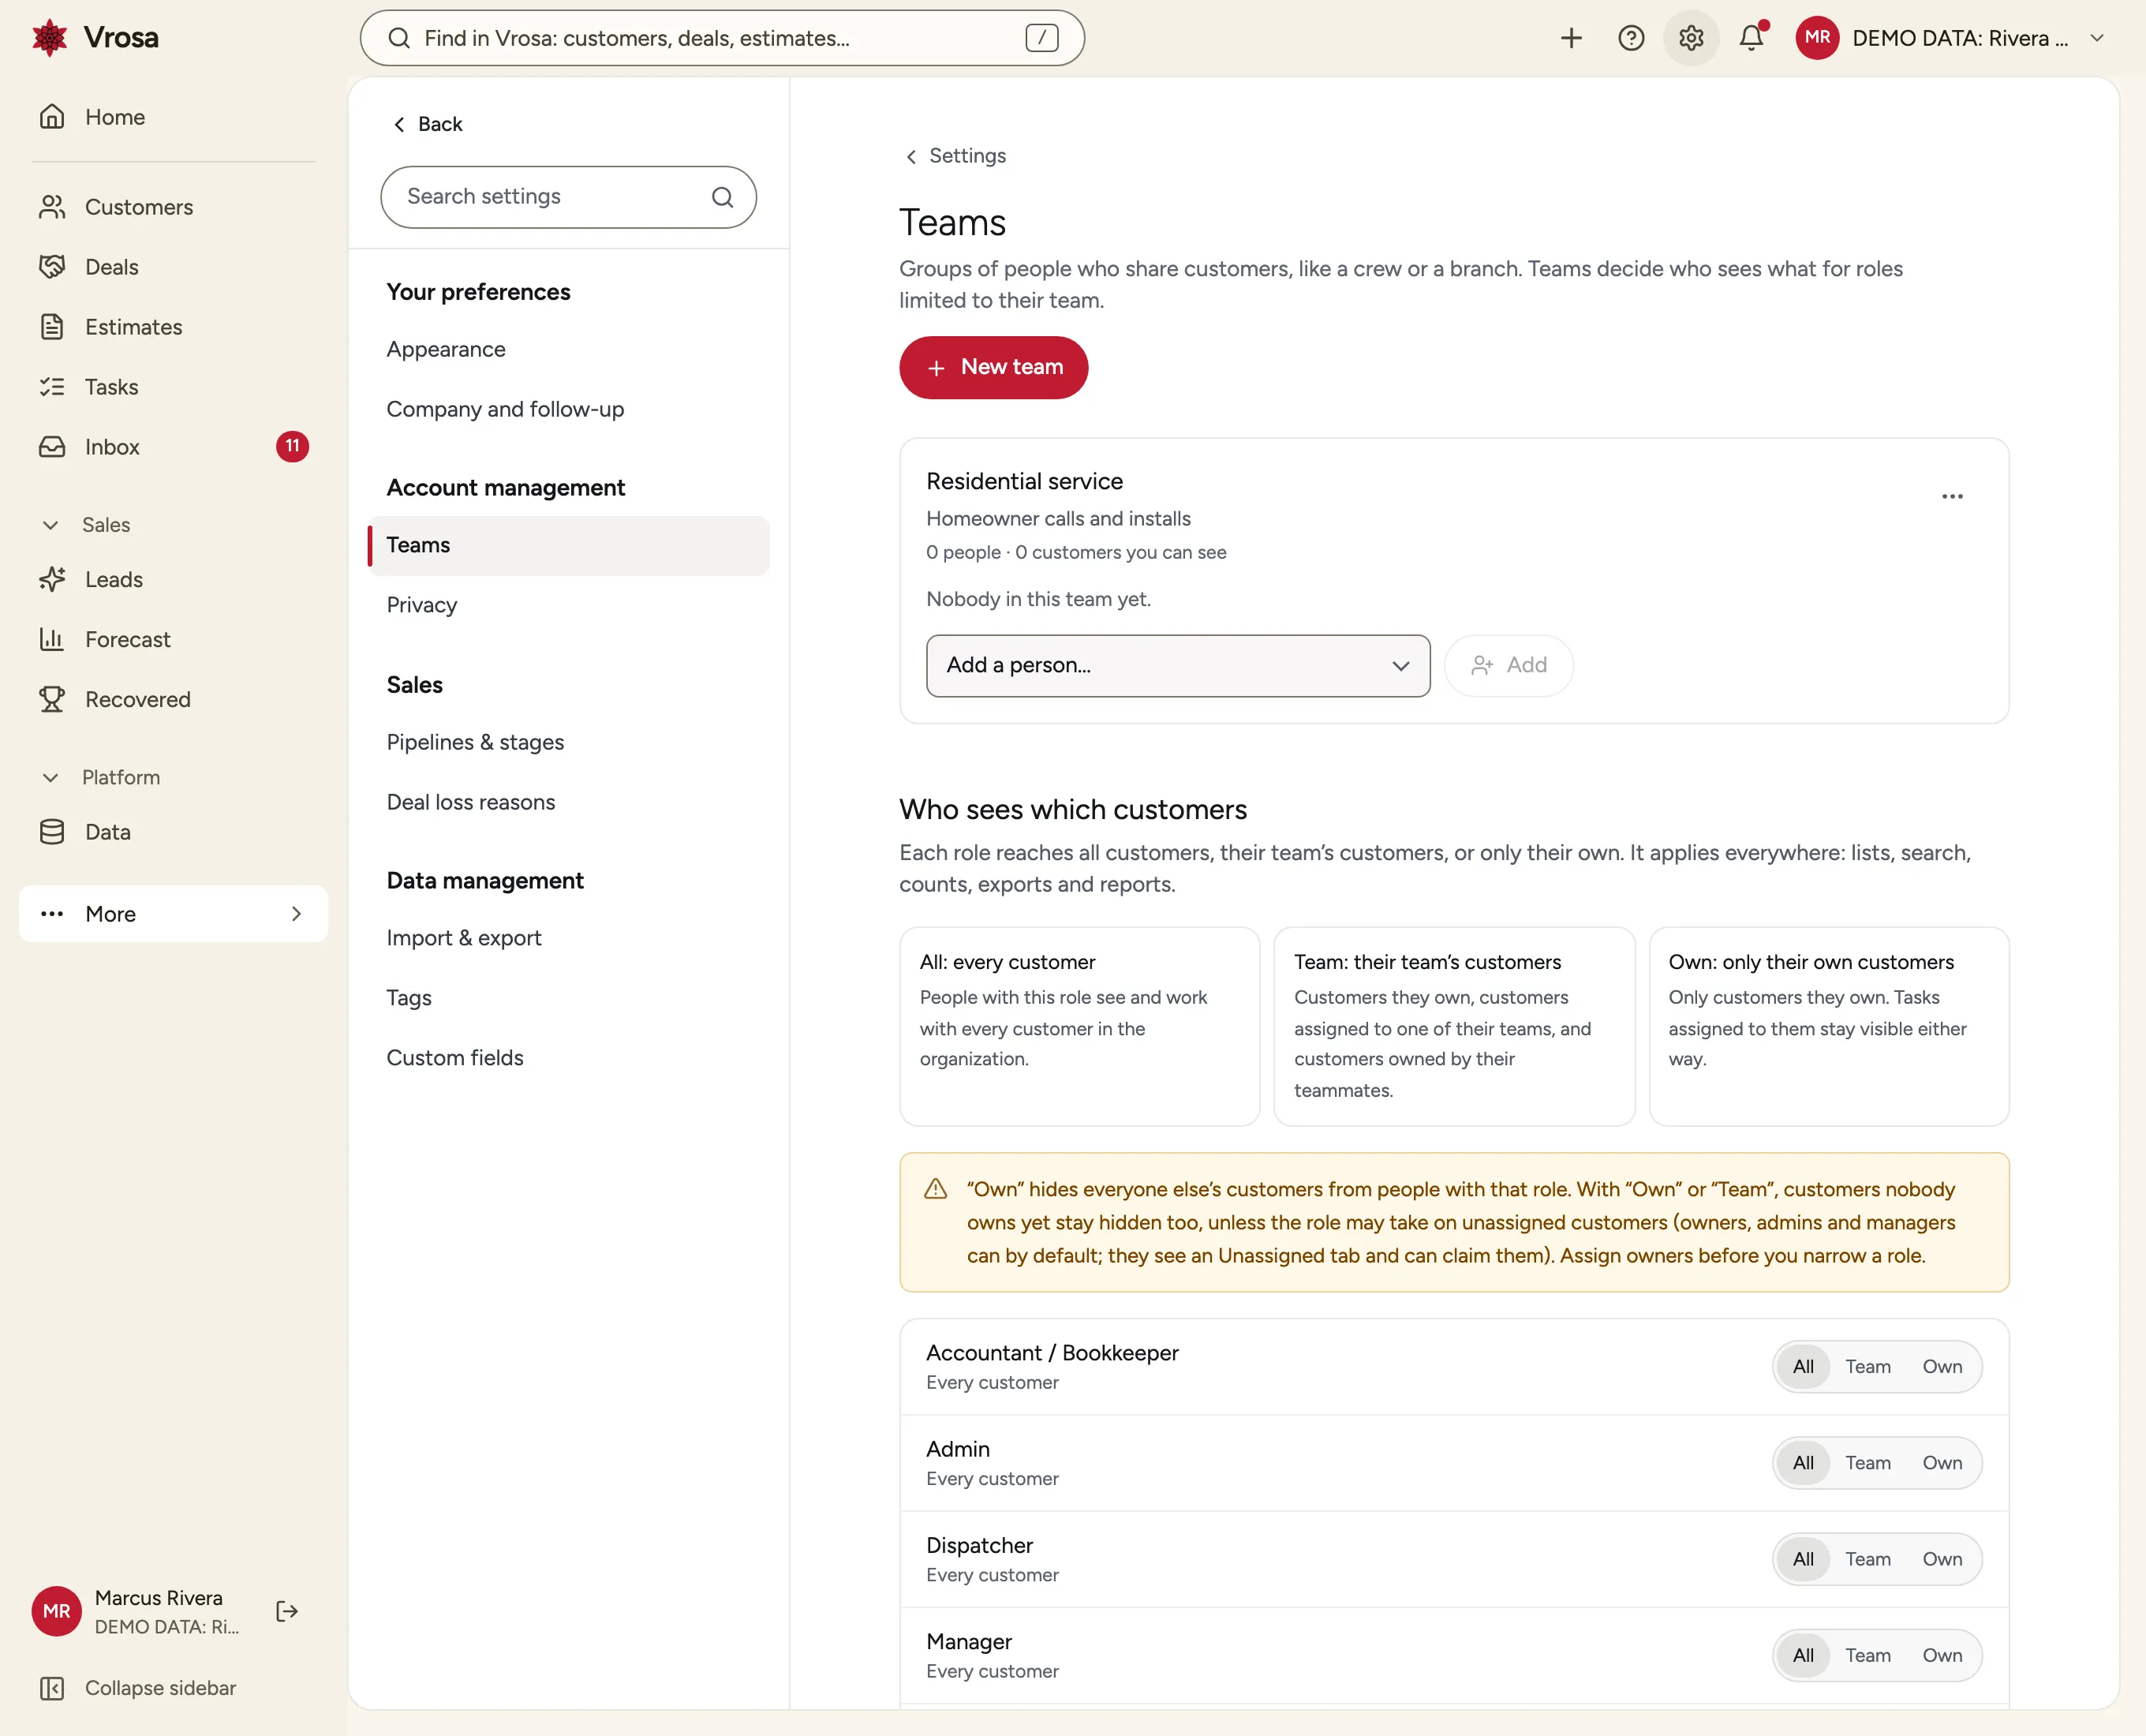Open the help question mark icon
The image size is (2146, 1736).
coord(1631,38)
